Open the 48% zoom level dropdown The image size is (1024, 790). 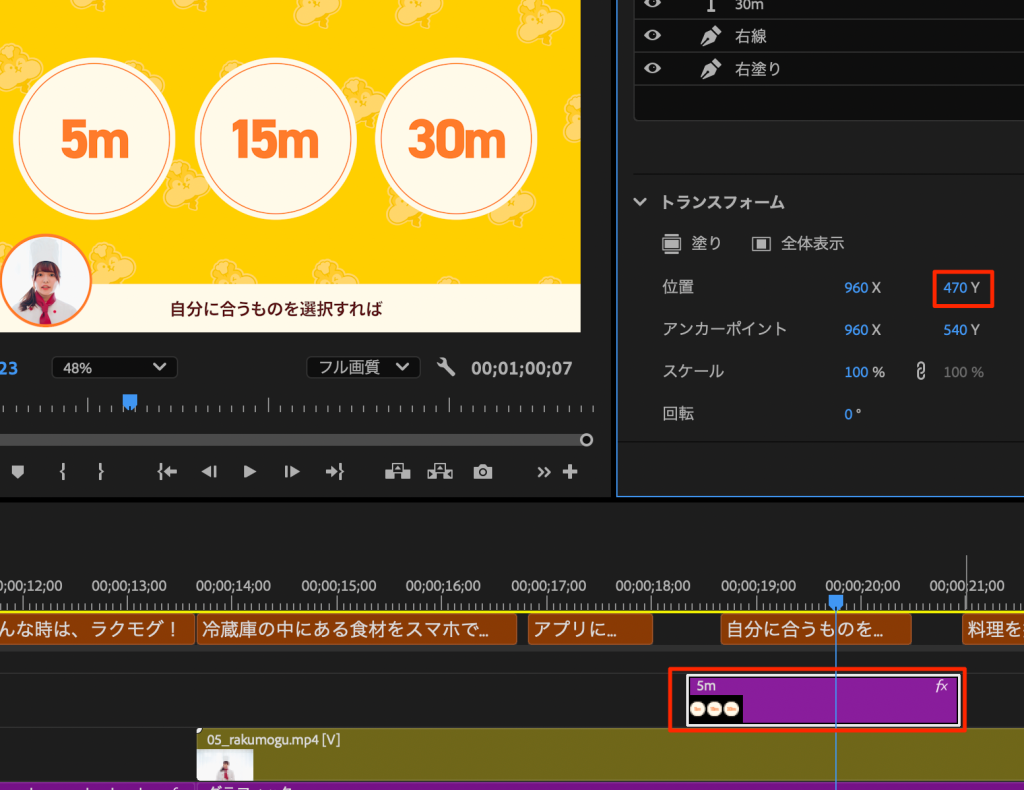tap(114, 367)
